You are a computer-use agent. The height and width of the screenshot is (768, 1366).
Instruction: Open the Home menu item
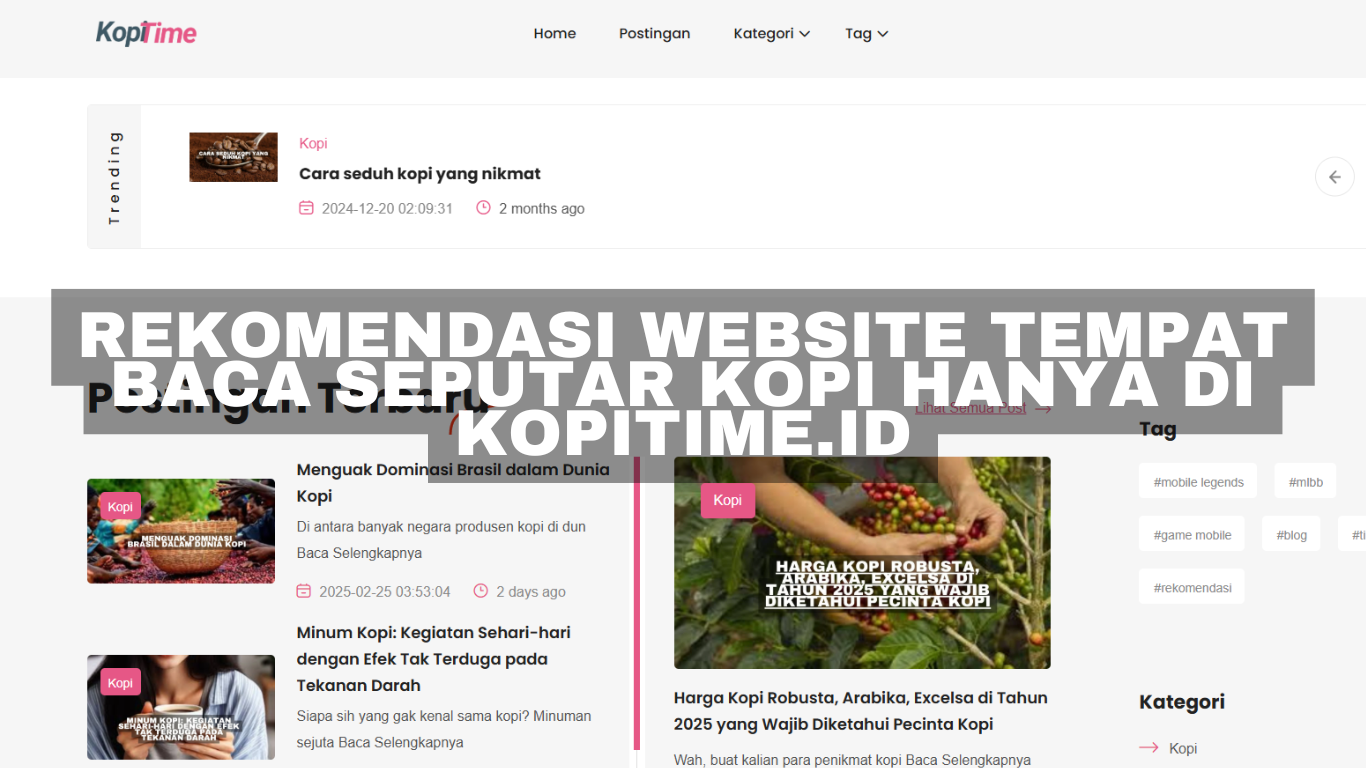(x=555, y=33)
